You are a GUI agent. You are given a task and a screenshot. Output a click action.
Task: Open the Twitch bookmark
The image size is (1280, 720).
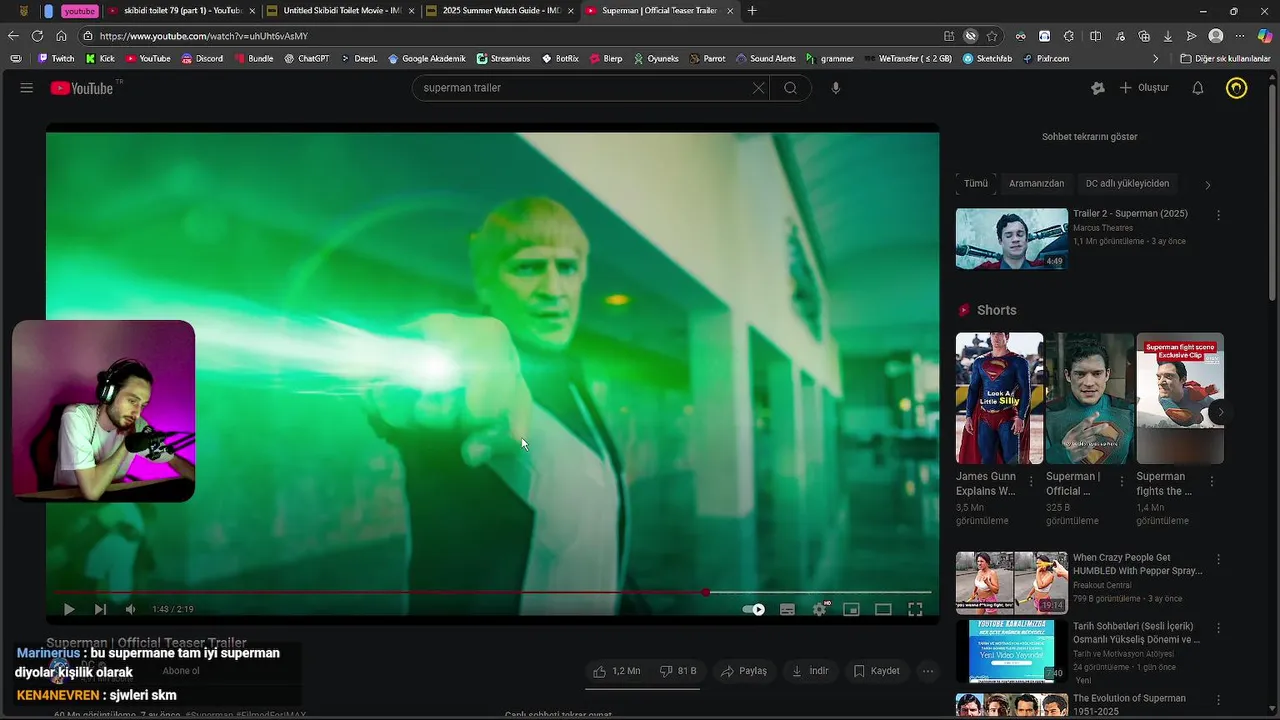[x=56, y=59]
